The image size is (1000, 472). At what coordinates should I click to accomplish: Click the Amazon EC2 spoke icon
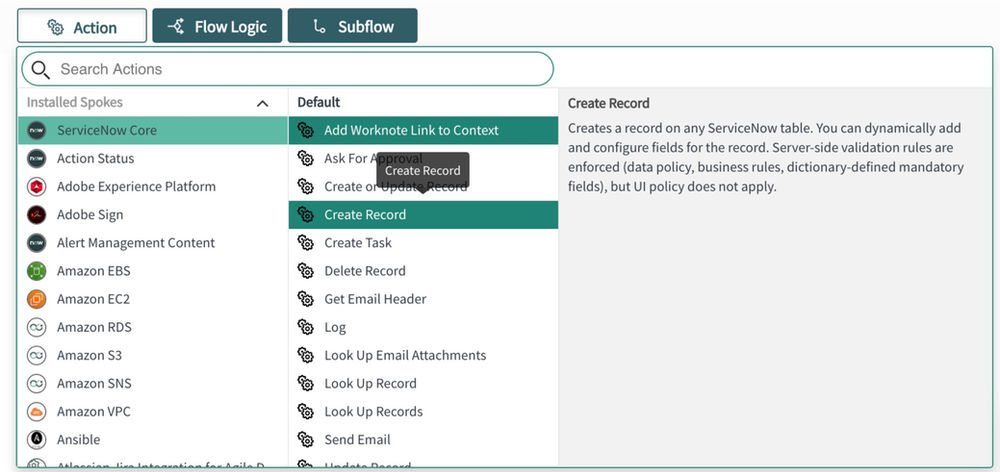36,299
